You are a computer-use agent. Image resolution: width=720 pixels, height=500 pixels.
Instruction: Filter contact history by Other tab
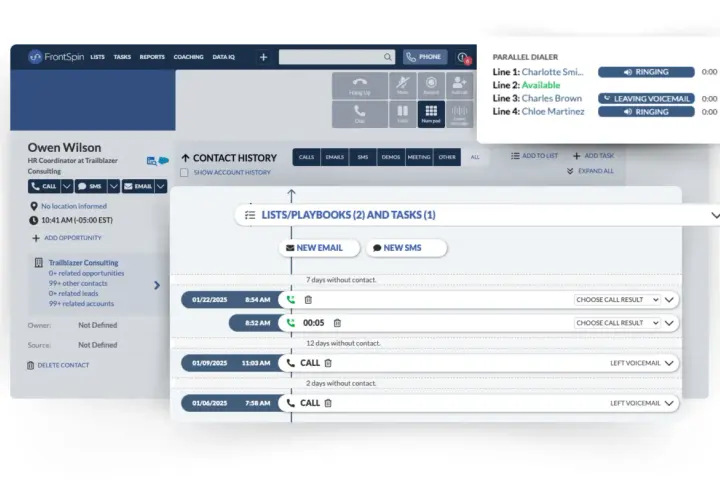(447, 157)
